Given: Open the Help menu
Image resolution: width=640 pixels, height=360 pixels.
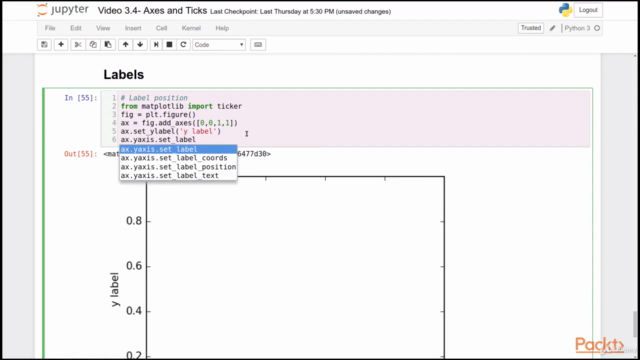Looking at the screenshot, I should 222,28.
